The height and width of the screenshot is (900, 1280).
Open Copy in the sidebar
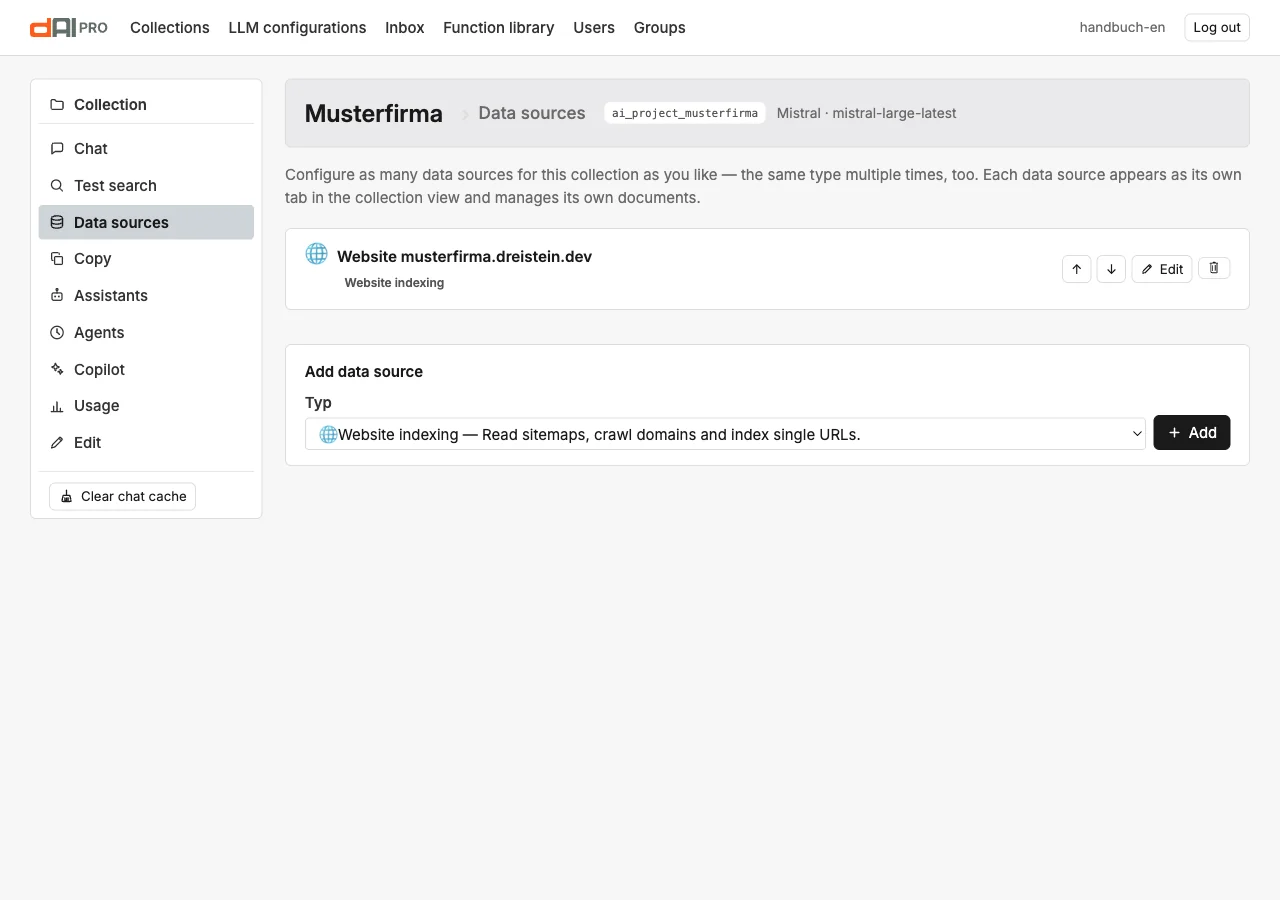(146, 259)
